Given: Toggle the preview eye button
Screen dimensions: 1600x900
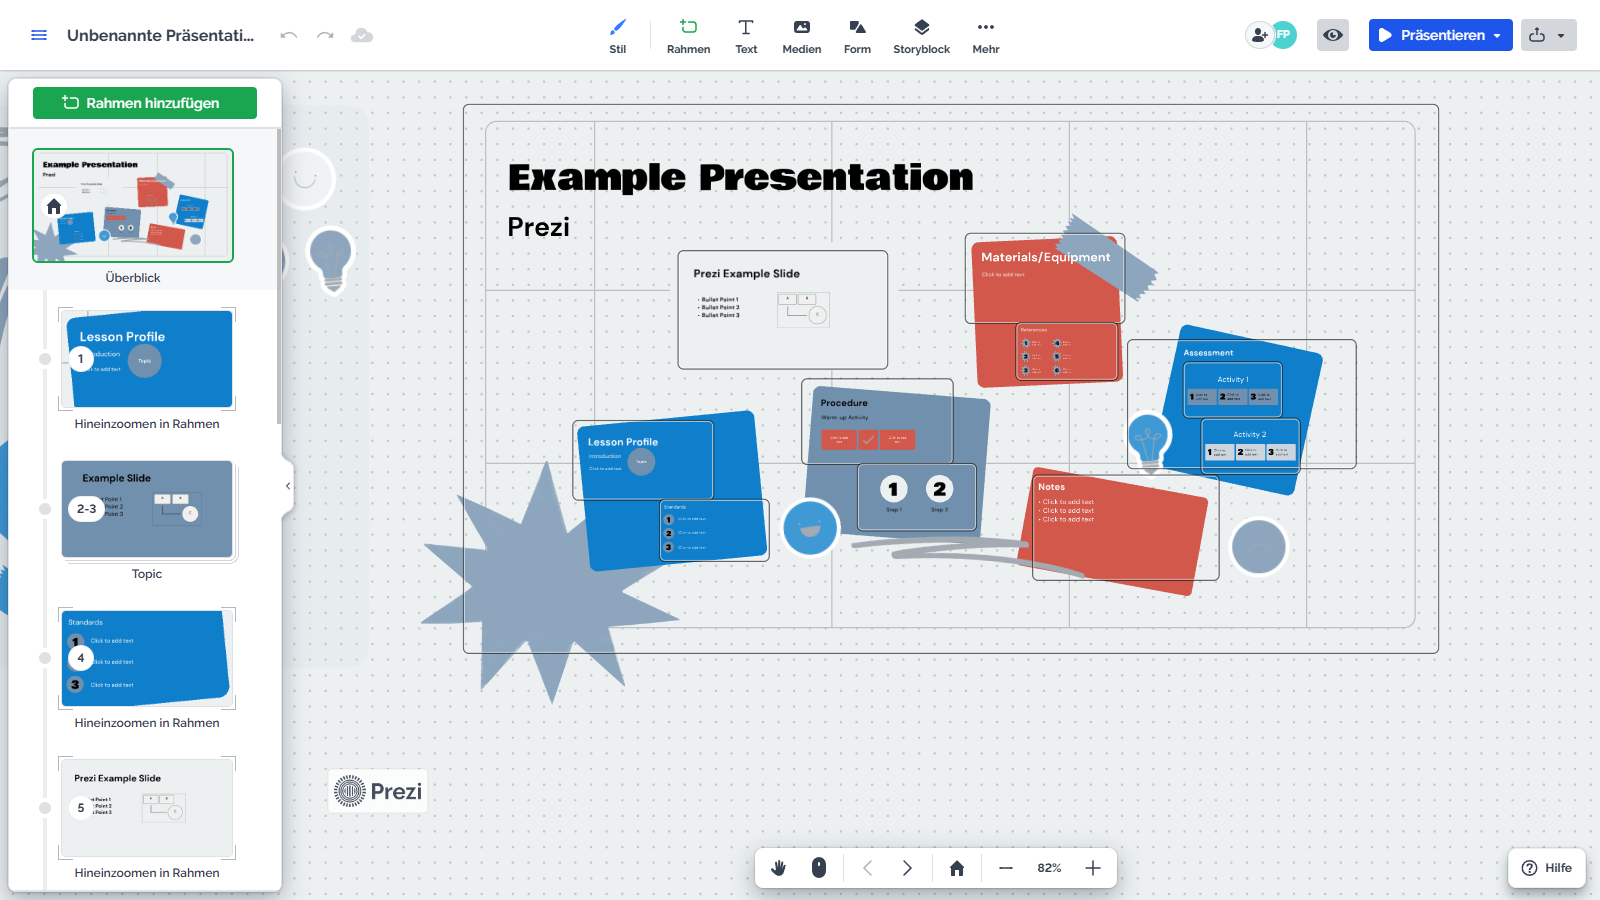Looking at the screenshot, I should point(1333,35).
